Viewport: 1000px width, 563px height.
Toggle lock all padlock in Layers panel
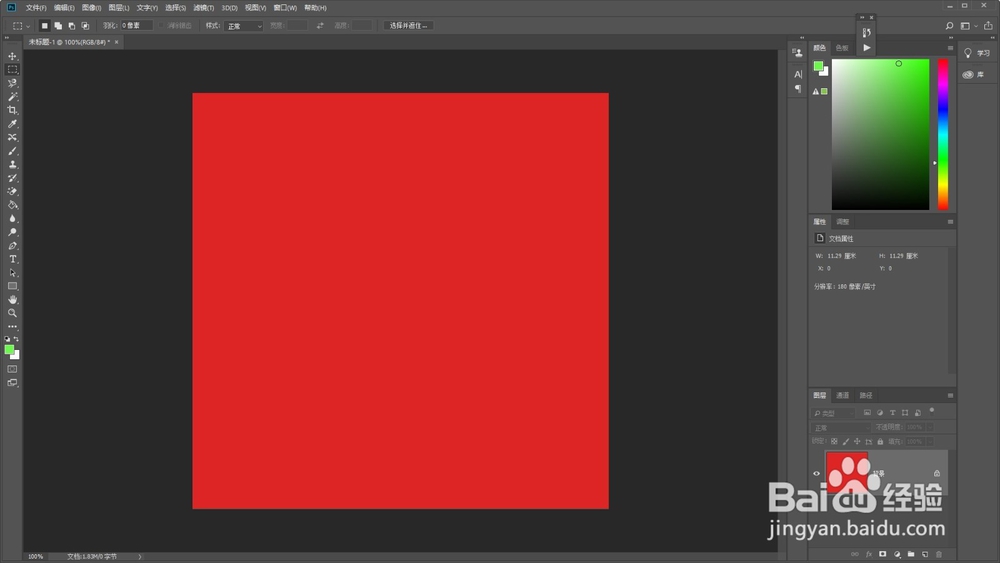[880, 441]
